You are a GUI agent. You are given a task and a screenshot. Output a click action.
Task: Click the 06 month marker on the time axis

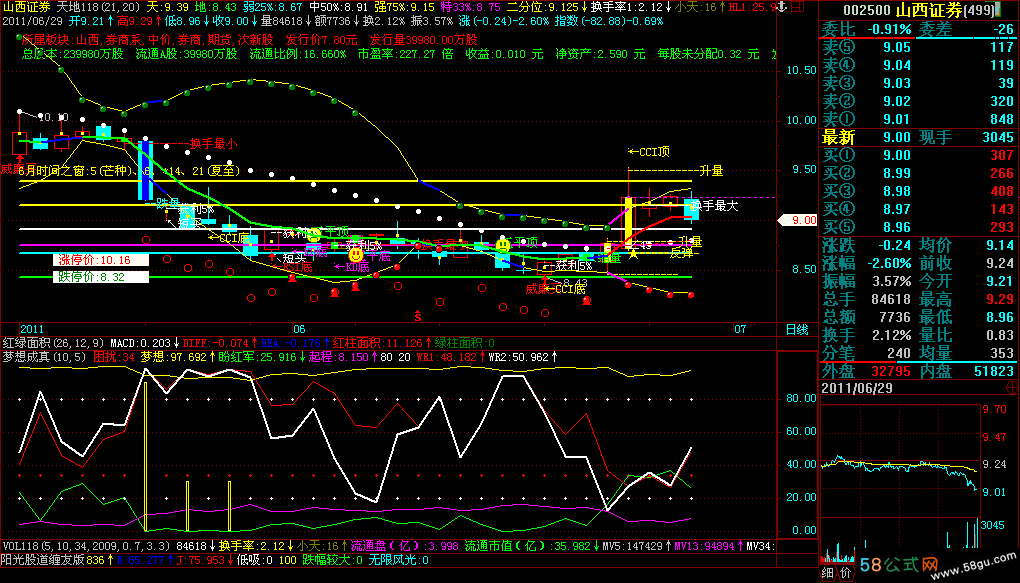299,329
